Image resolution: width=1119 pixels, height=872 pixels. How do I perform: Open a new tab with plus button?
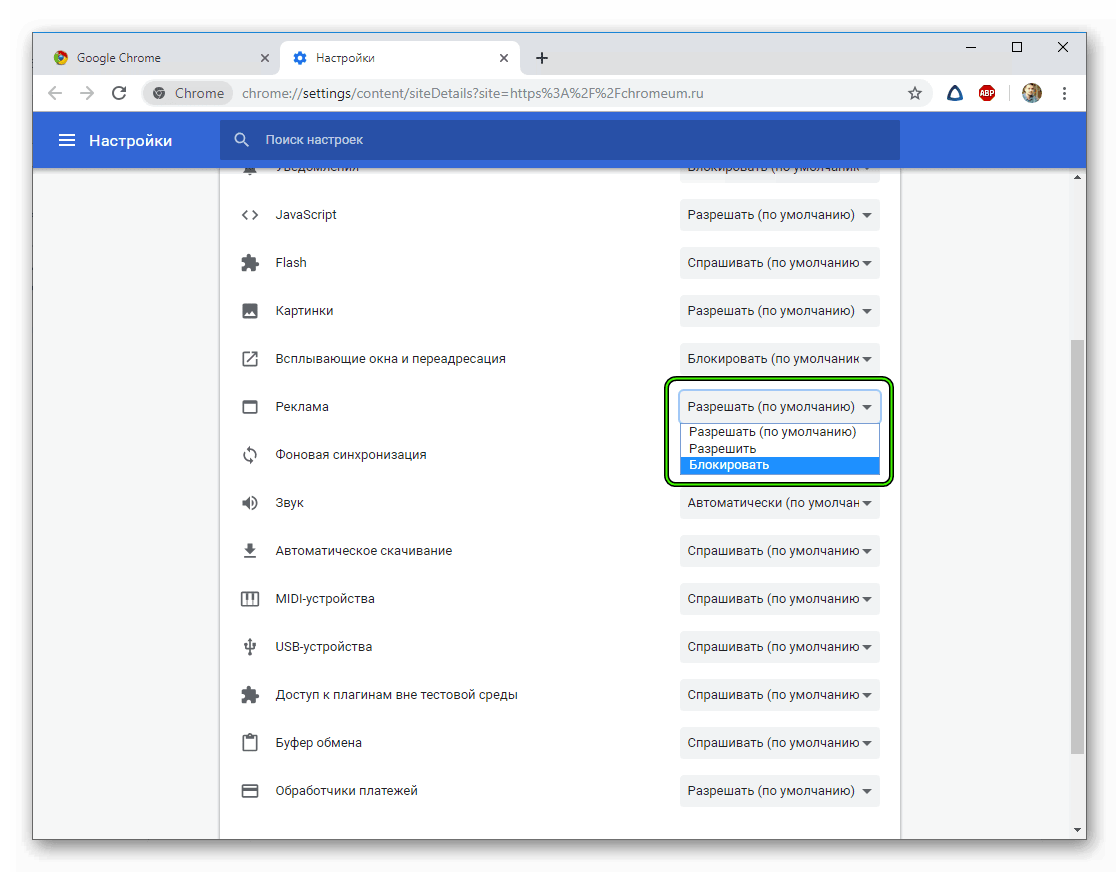click(542, 58)
